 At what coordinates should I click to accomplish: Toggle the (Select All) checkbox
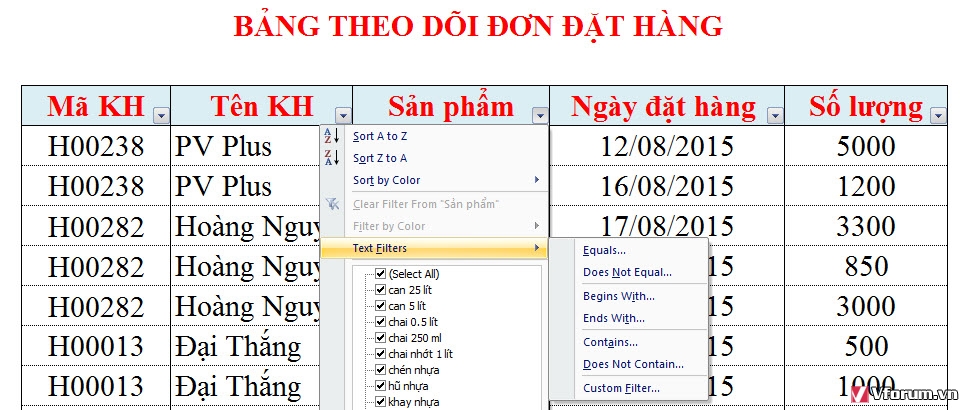coord(380,274)
